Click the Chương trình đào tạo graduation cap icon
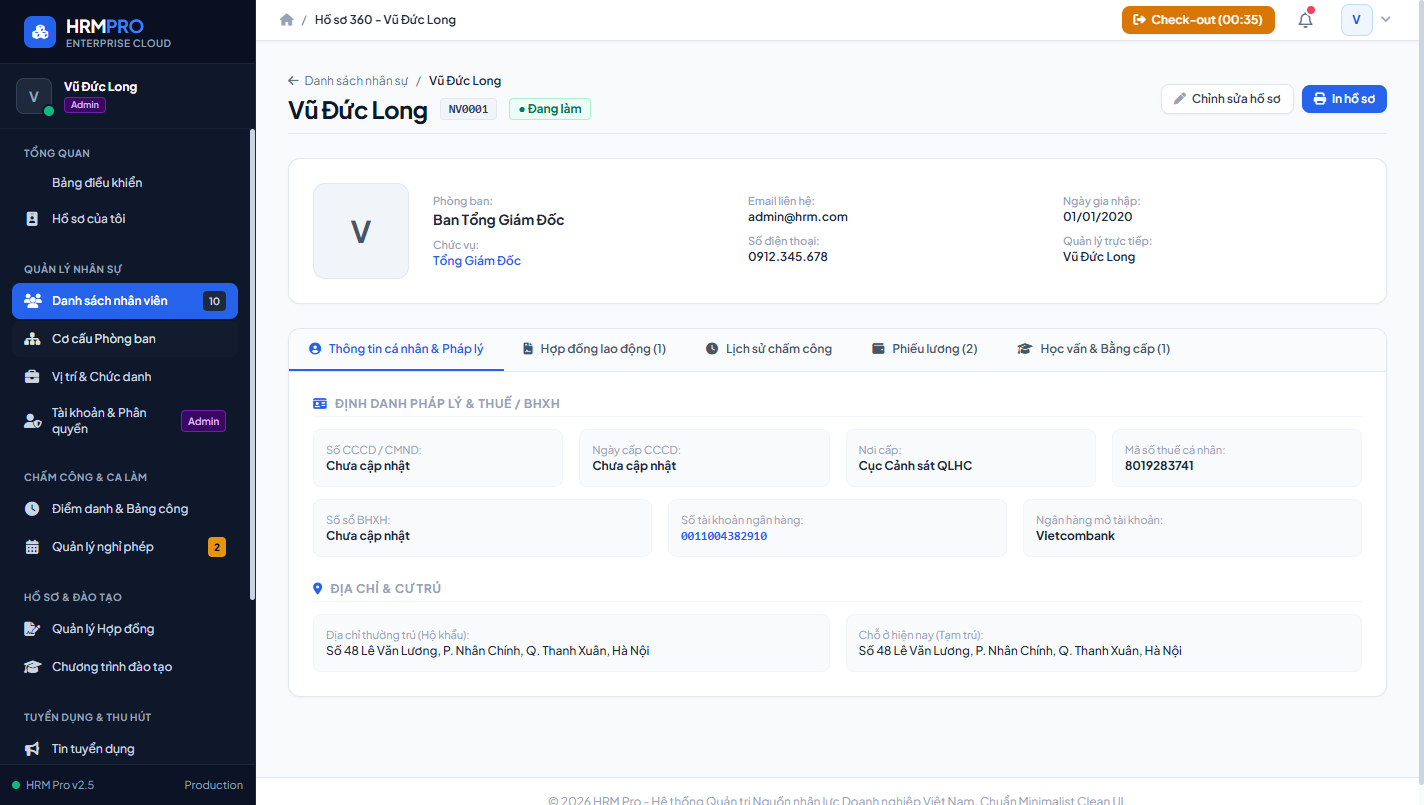 [32, 667]
